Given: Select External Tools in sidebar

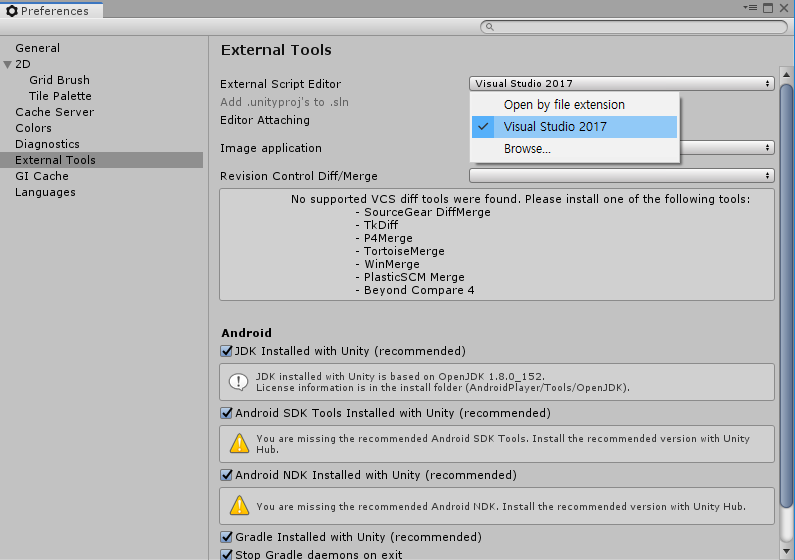Looking at the screenshot, I should coord(101,160).
